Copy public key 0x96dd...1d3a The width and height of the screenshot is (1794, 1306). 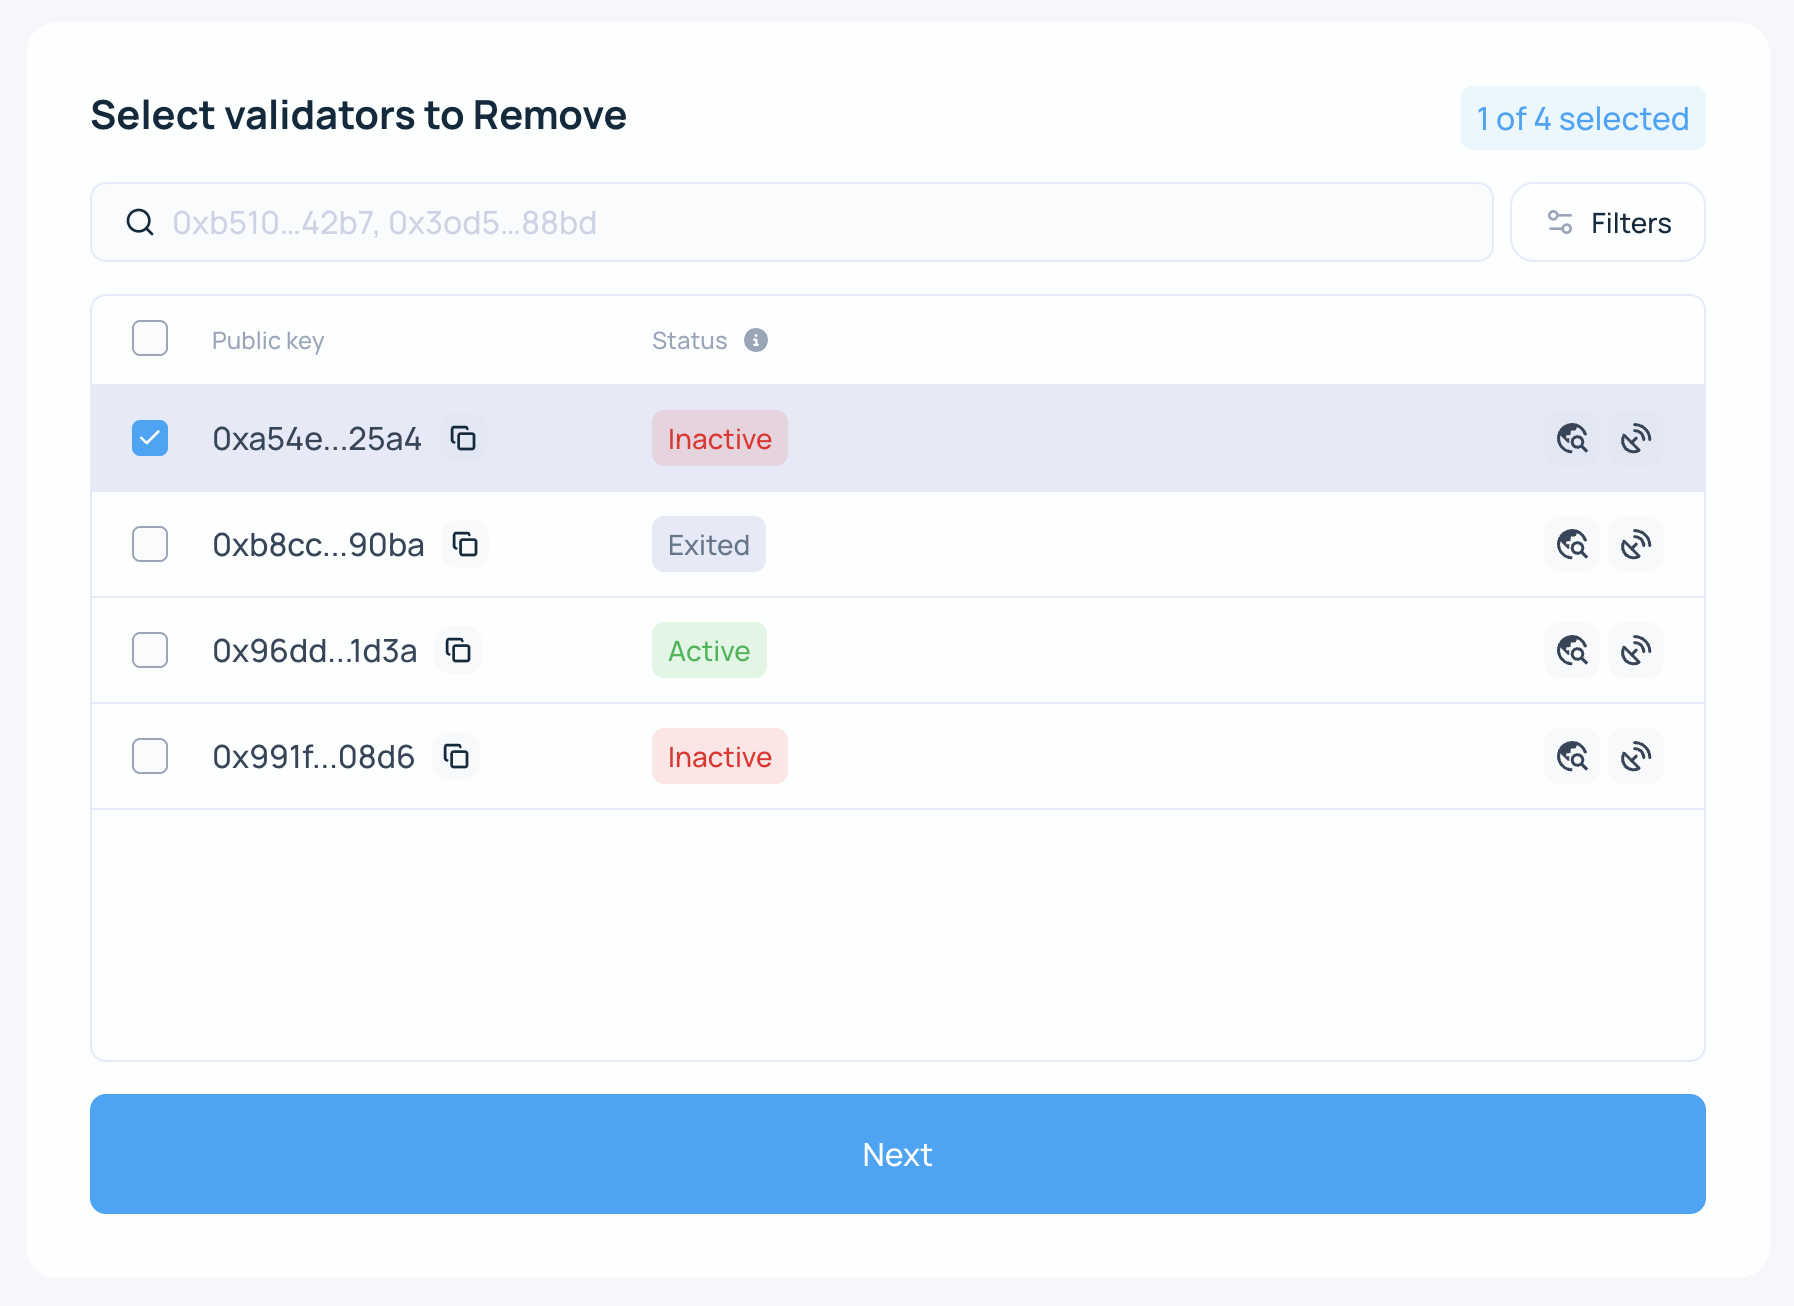[458, 650]
